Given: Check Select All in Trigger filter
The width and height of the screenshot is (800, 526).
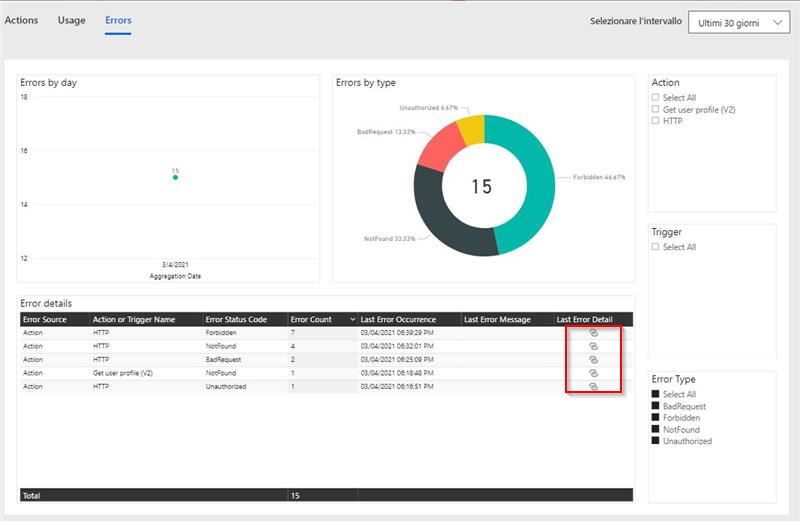Looking at the screenshot, I should click(656, 247).
